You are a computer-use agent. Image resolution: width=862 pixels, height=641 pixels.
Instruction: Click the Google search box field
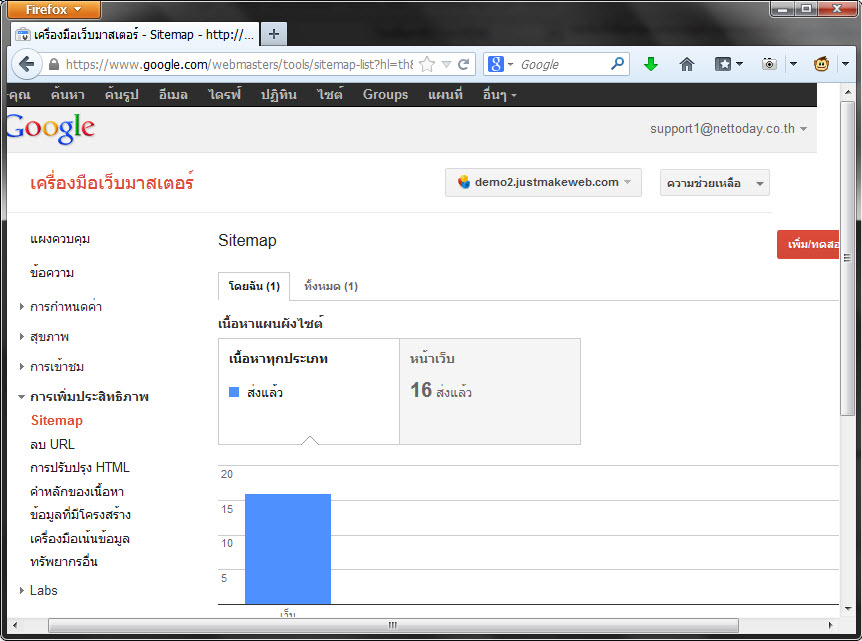click(563, 64)
